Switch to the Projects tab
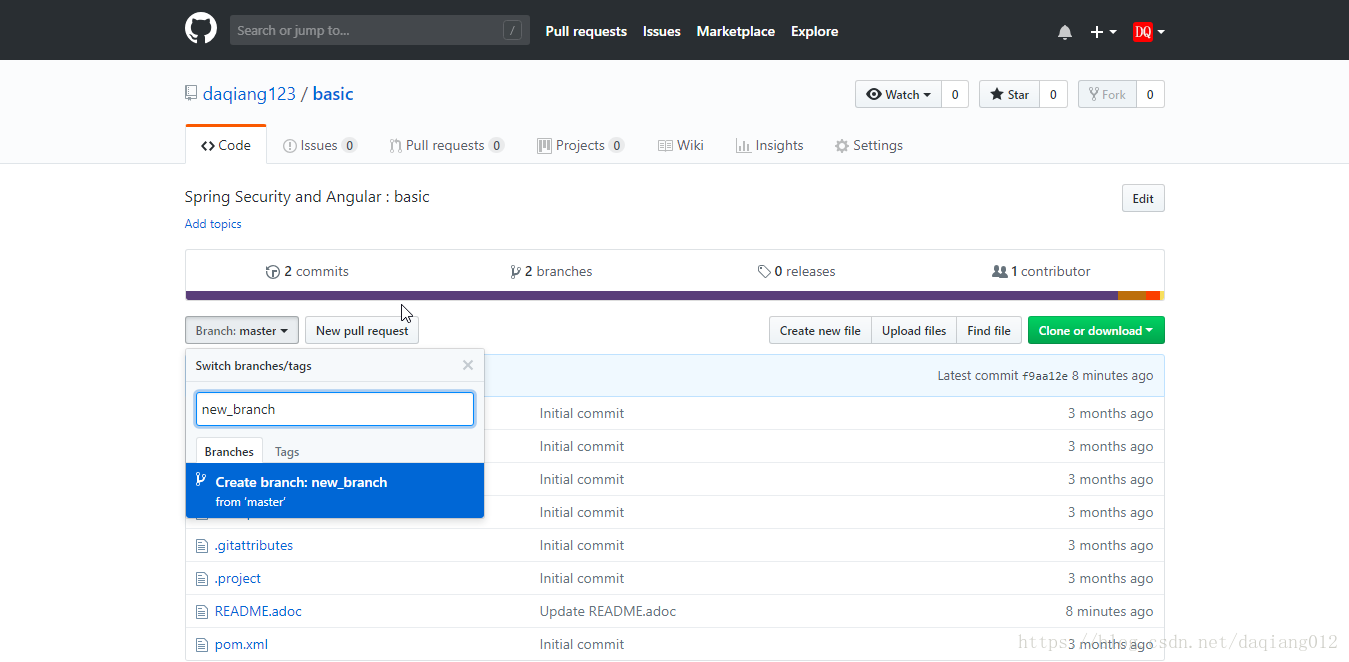 point(580,145)
